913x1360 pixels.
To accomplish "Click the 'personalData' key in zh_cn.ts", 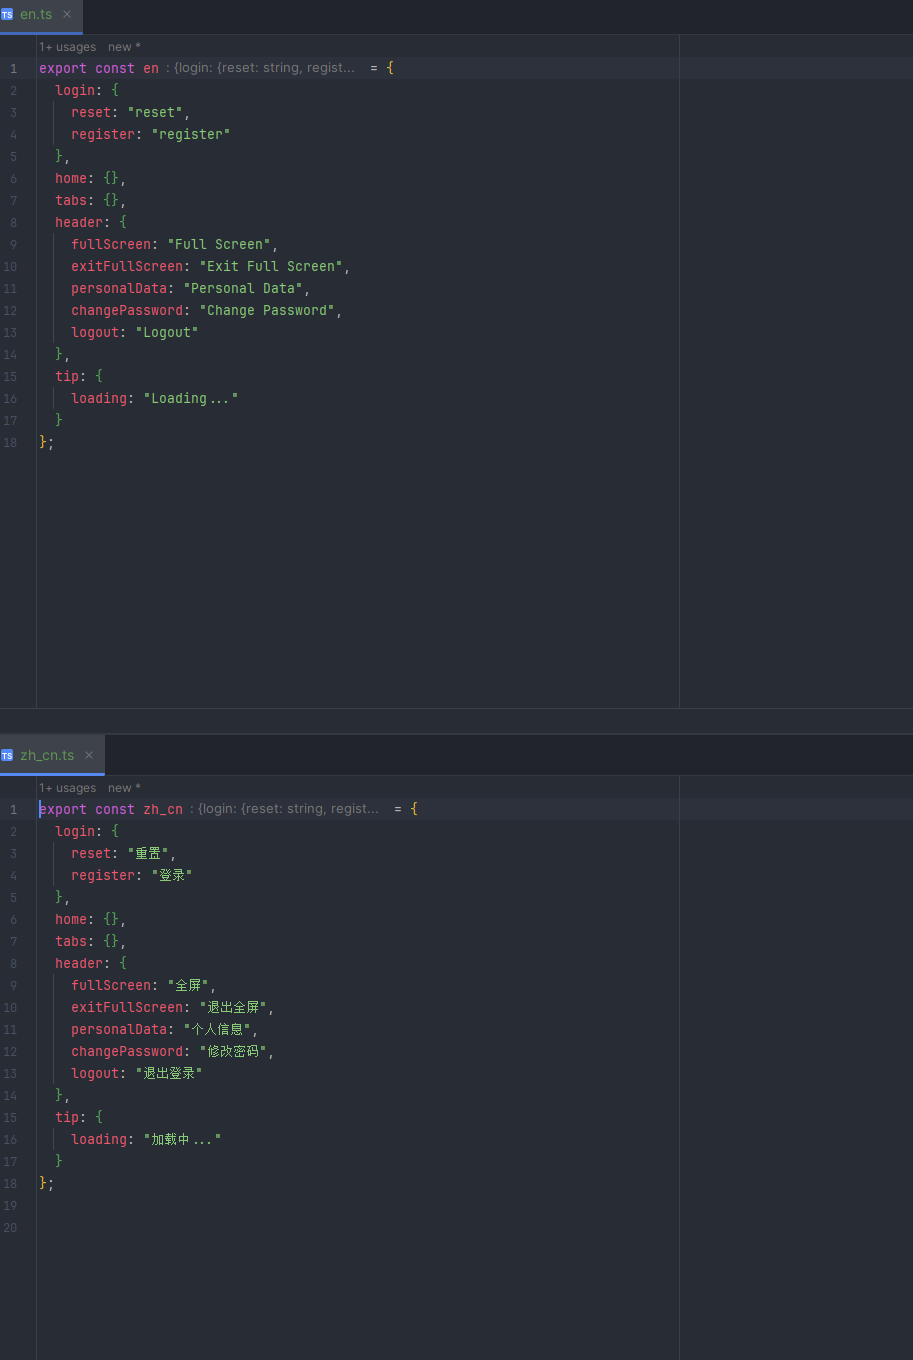I will tap(119, 1029).
